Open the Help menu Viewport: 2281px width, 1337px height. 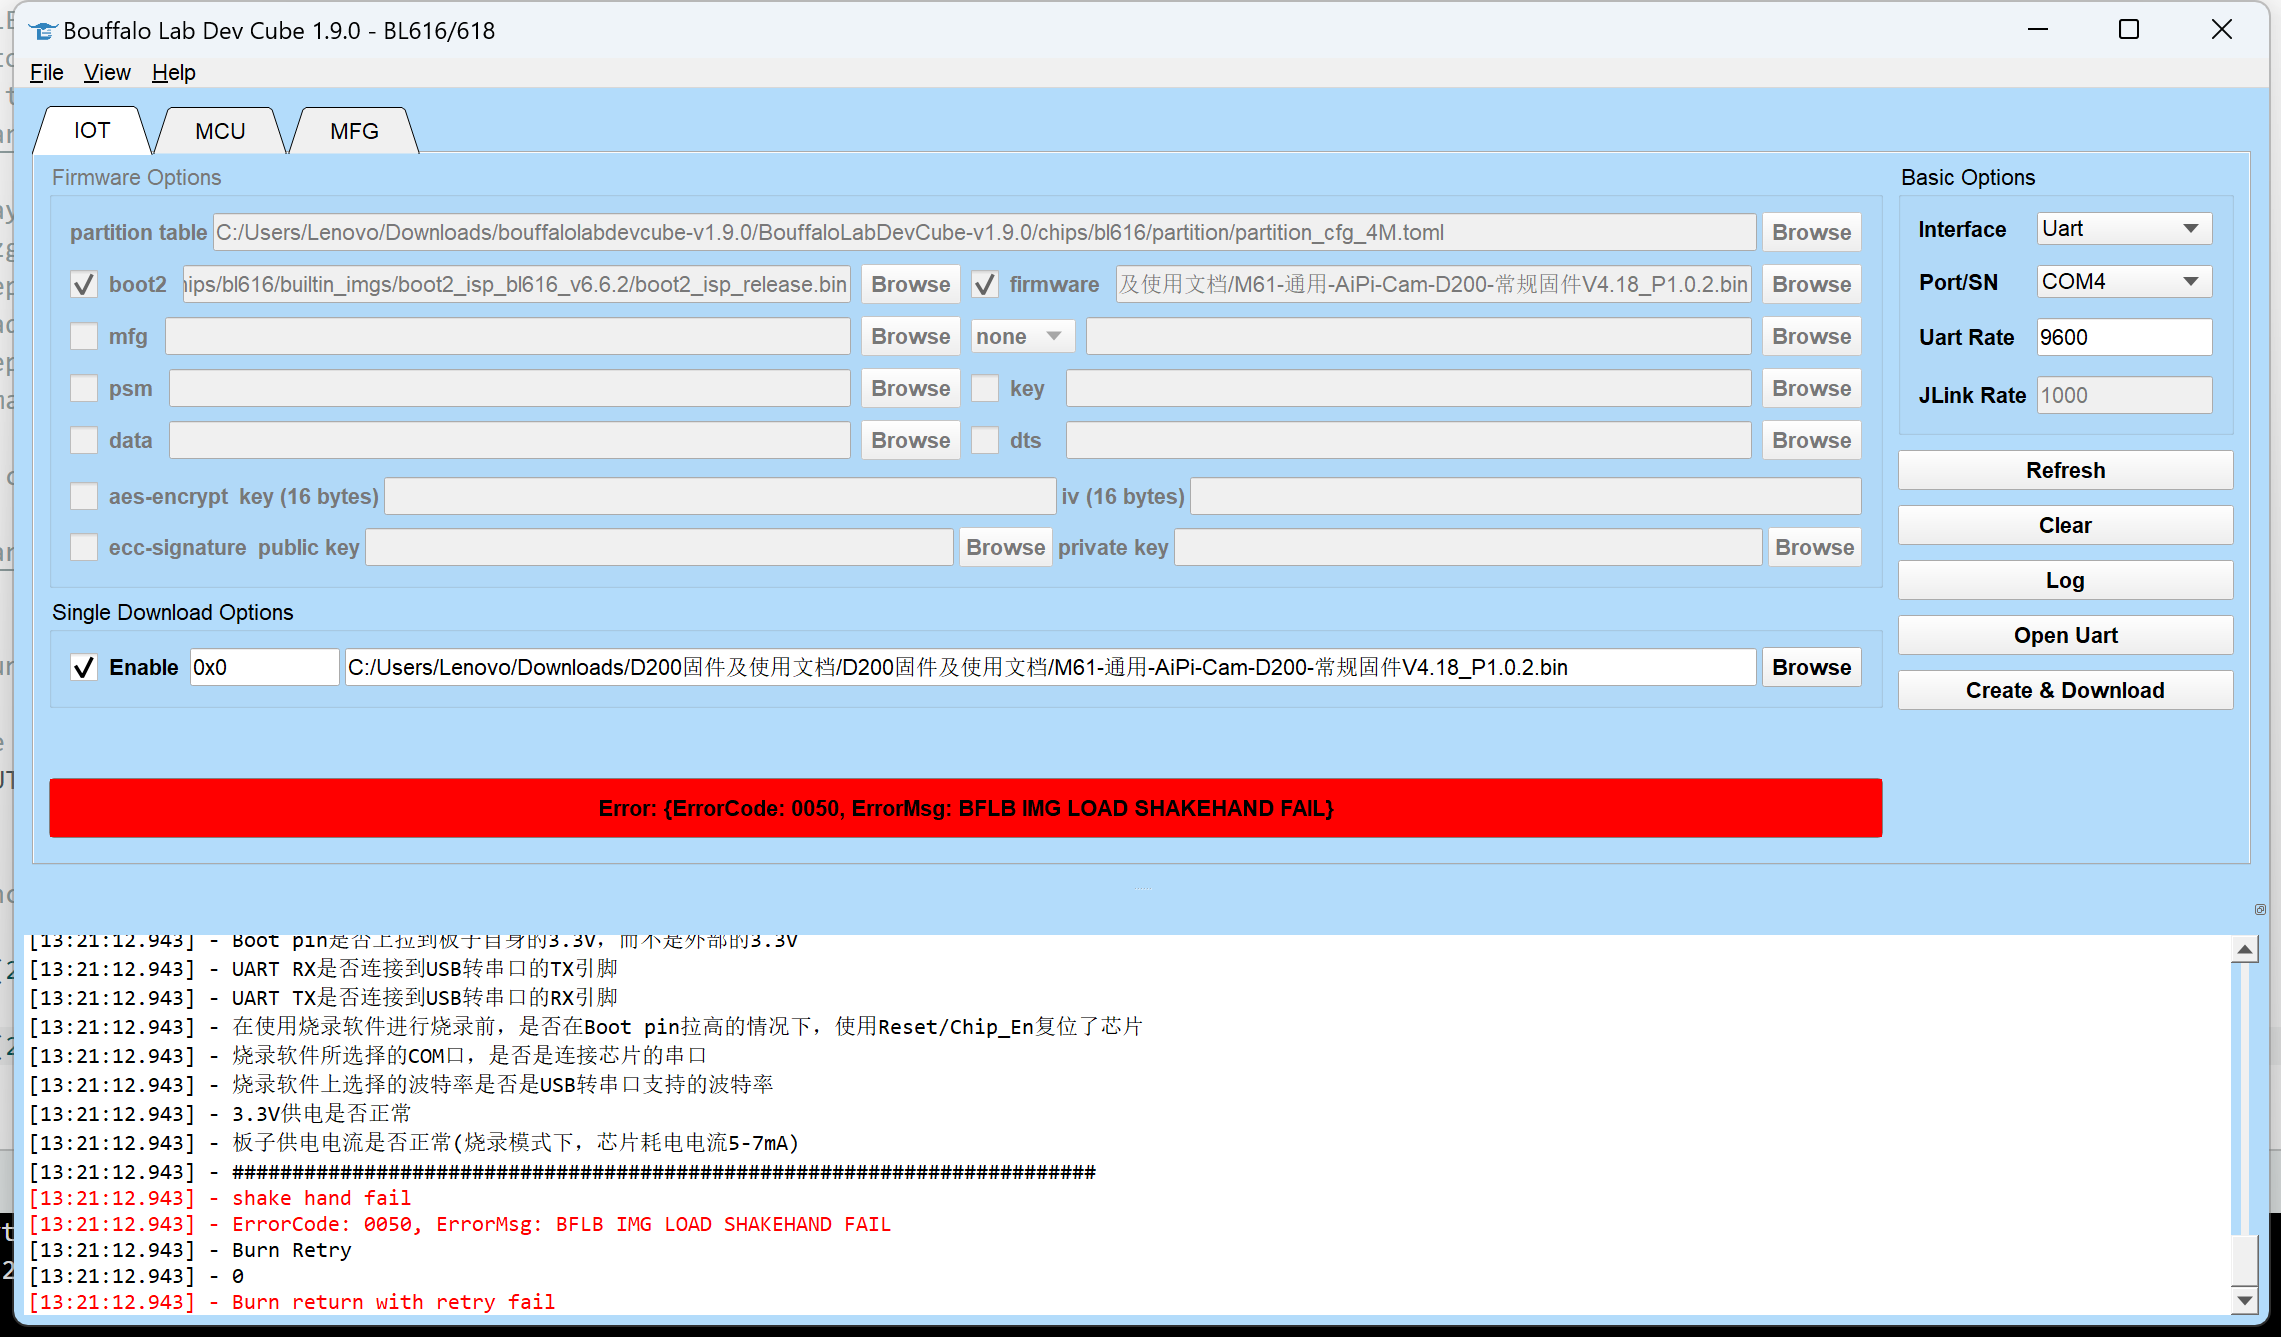173,73
